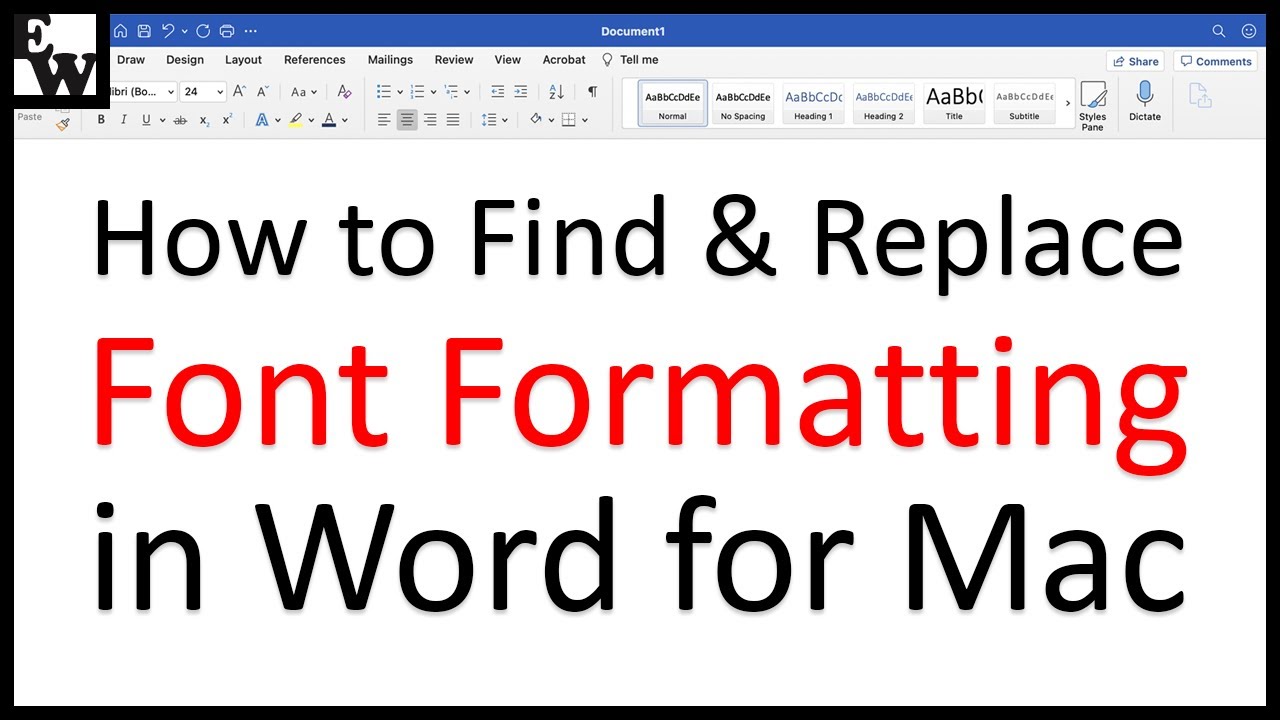Sort text with the A-Z icon
The height and width of the screenshot is (720, 1280).
click(x=557, y=91)
